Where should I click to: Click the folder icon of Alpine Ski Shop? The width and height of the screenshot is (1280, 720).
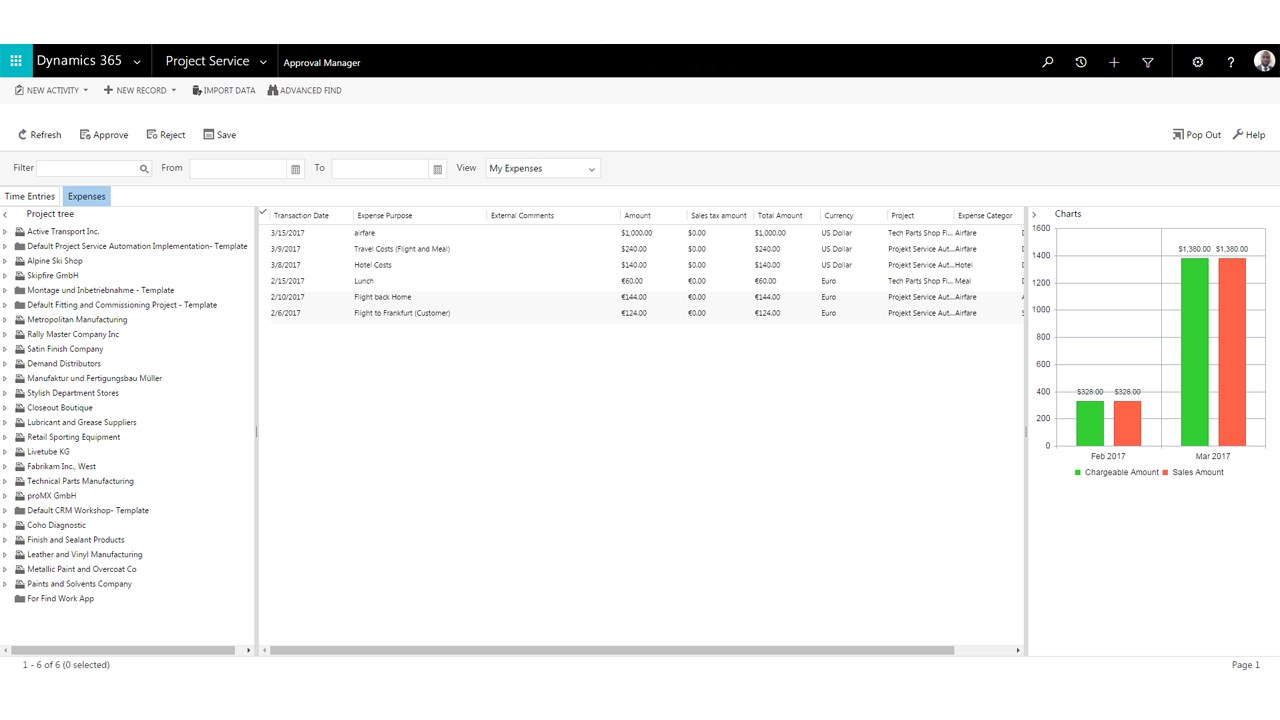pyautogui.click(x=20, y=261)
